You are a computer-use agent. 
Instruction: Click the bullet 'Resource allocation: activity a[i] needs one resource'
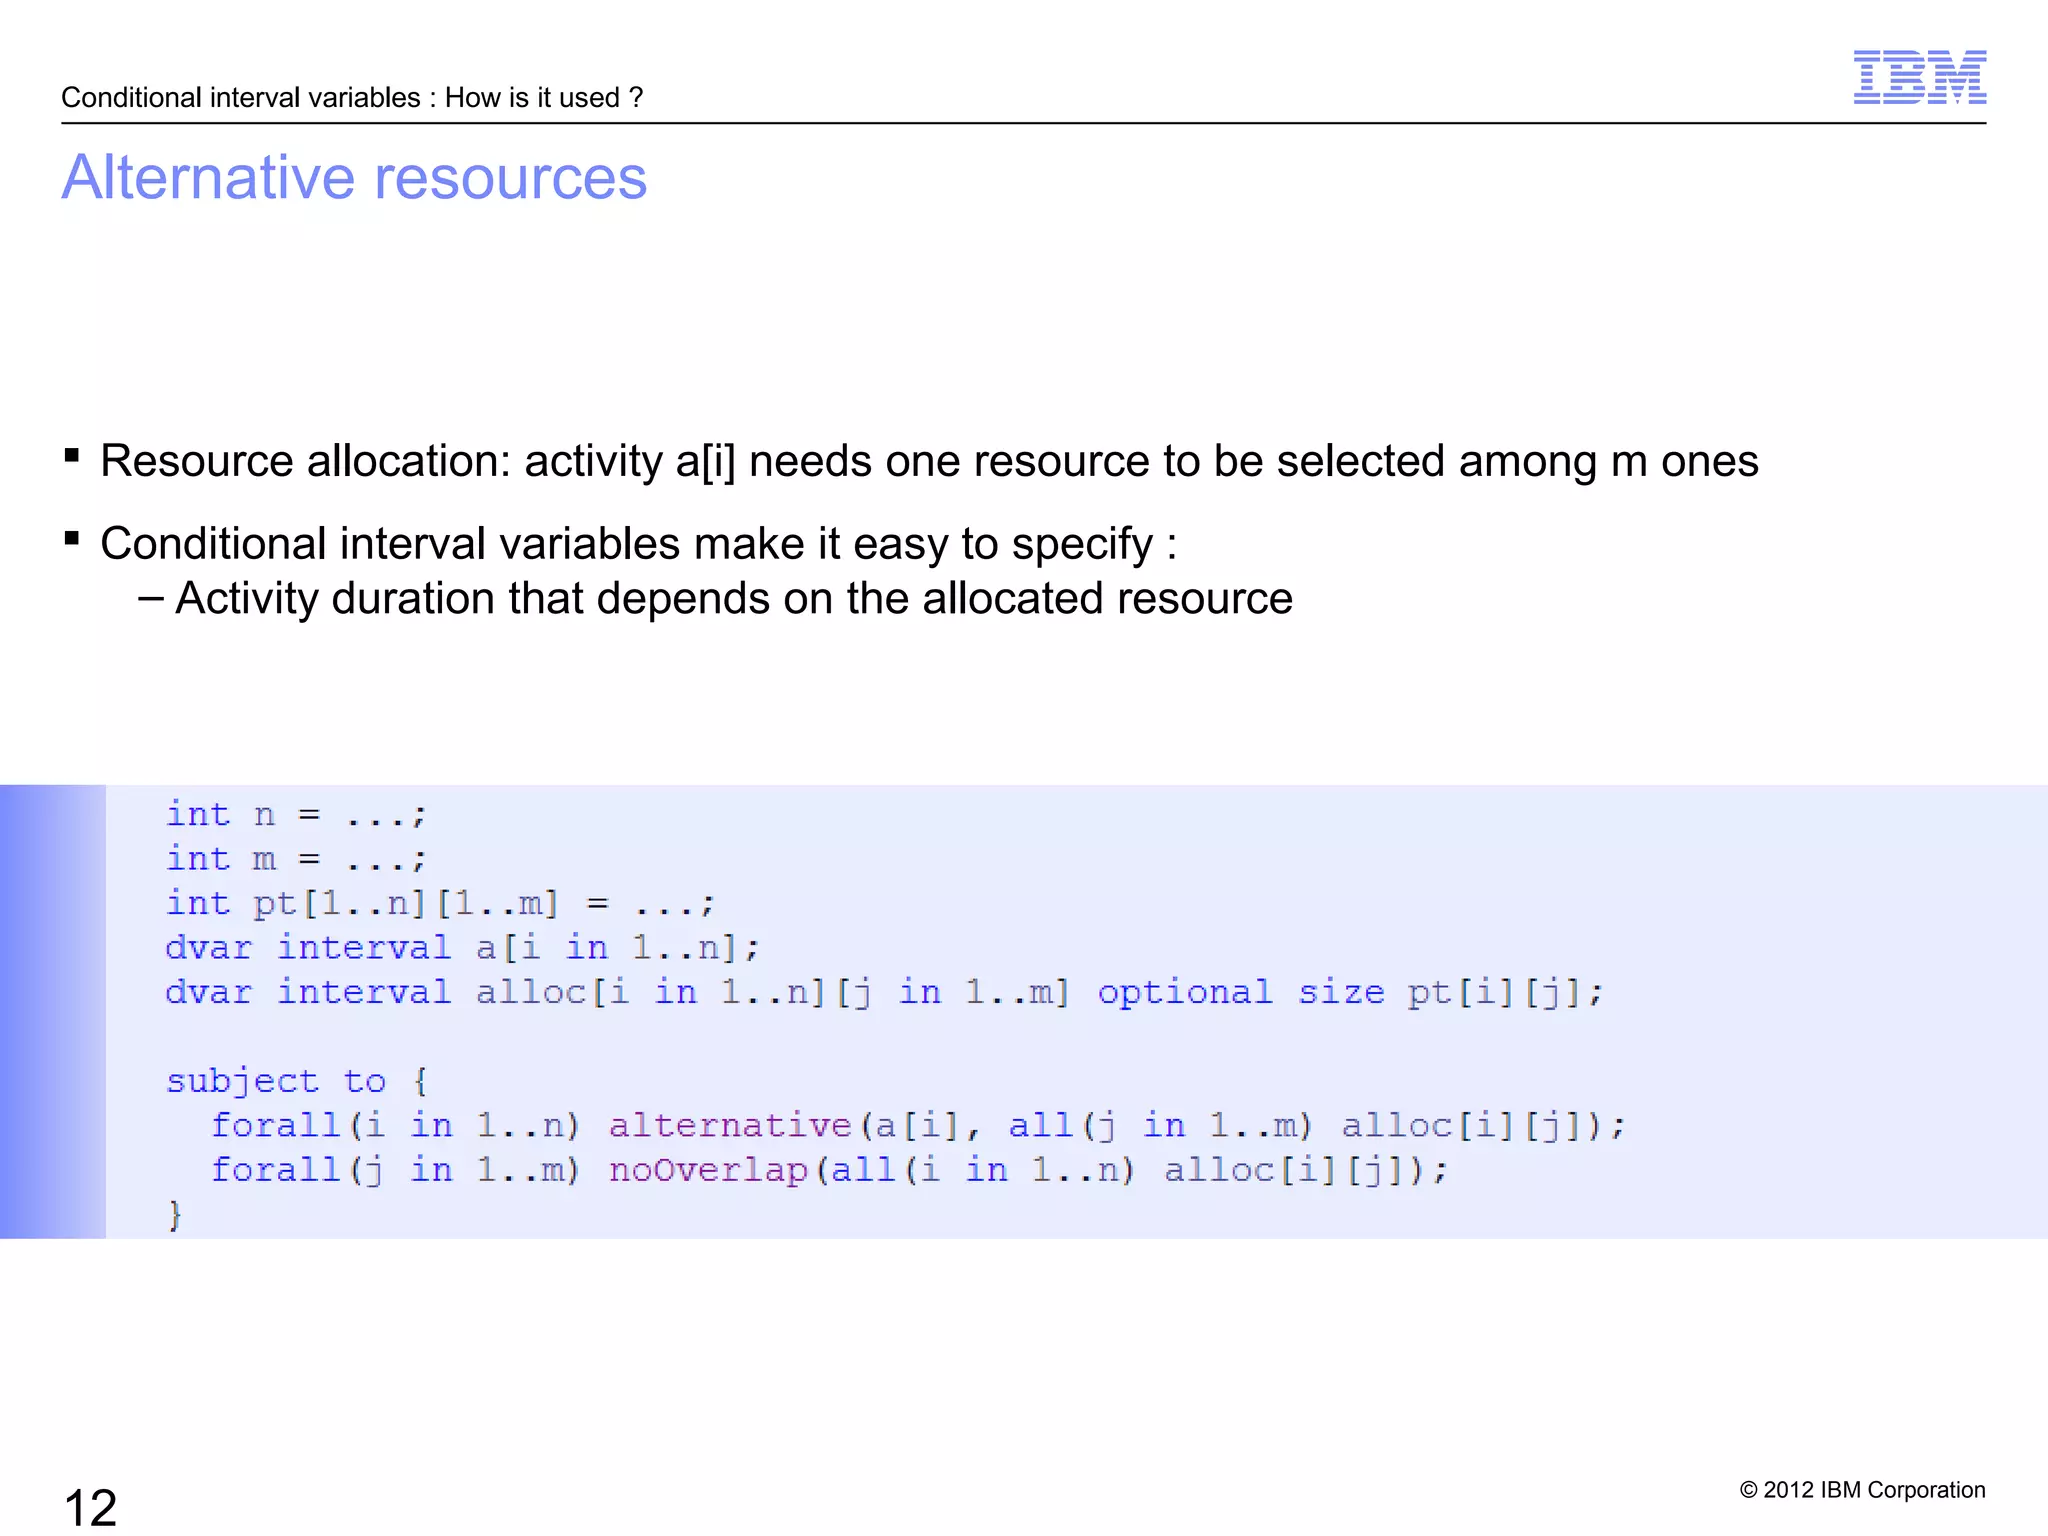[x=929, y=461]
